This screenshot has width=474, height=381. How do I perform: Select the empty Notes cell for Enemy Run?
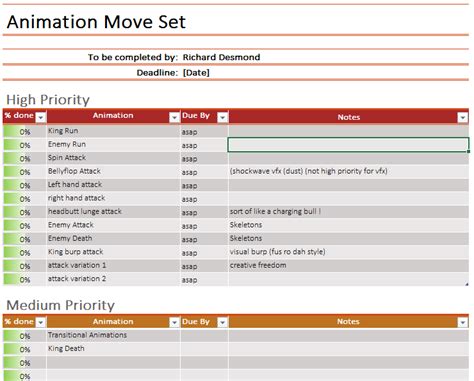[x=348, y=145]
